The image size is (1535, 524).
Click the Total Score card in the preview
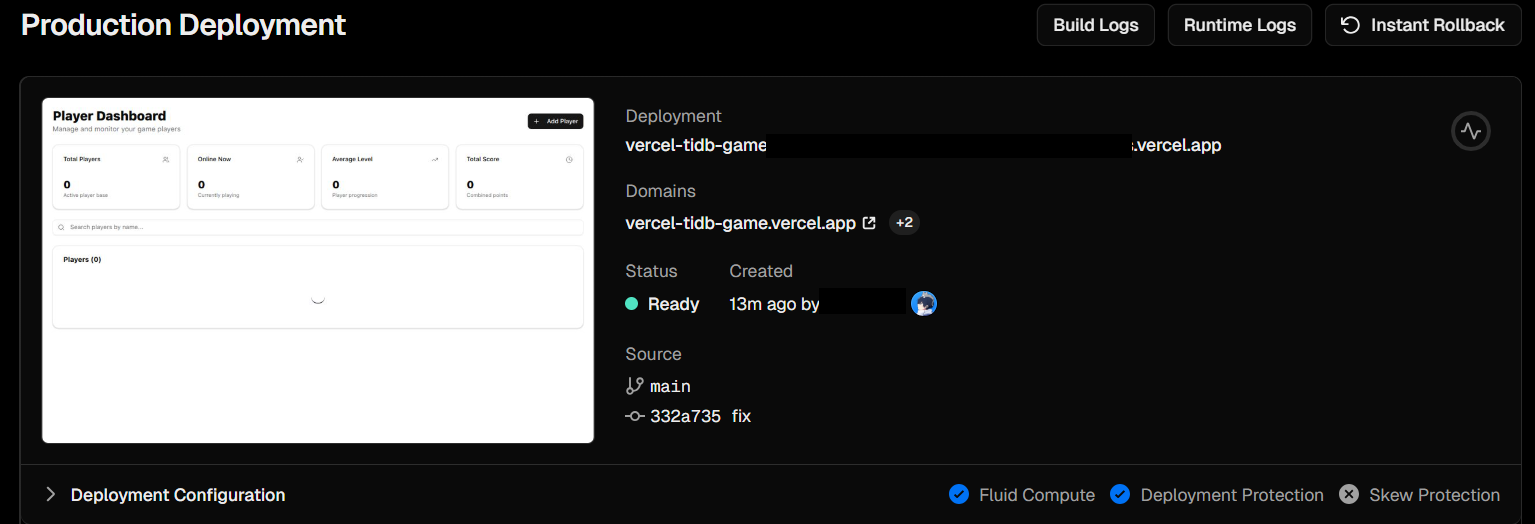click(519, 177)
